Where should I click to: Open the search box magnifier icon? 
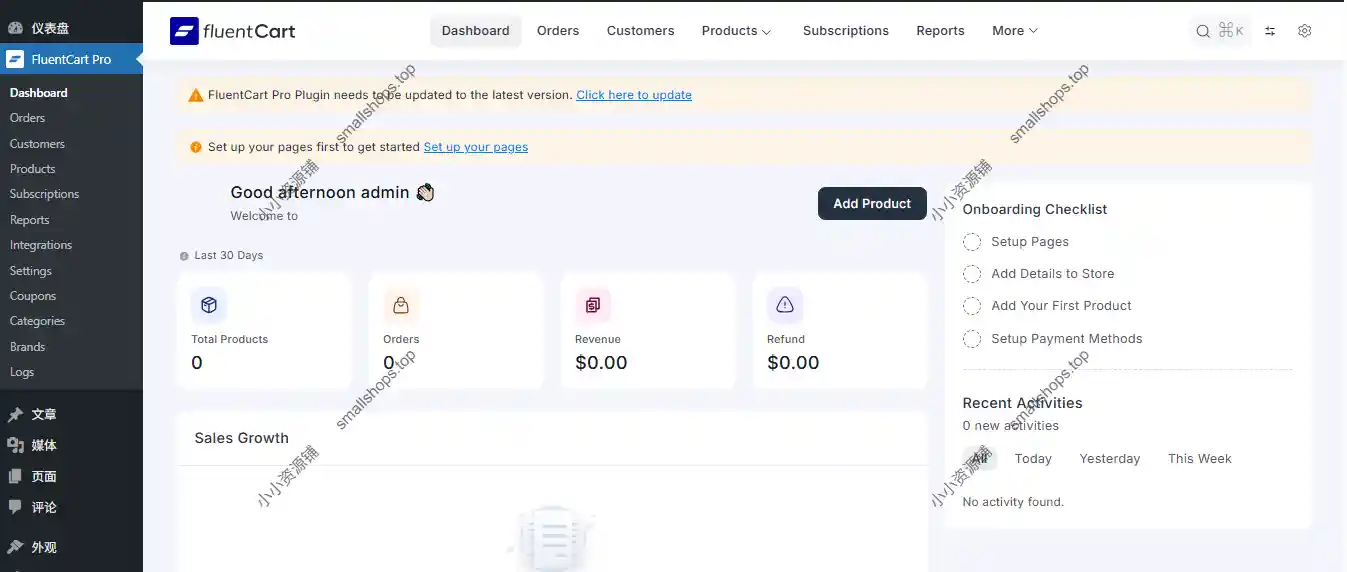pyautogui.click(x=1203, y=31)
